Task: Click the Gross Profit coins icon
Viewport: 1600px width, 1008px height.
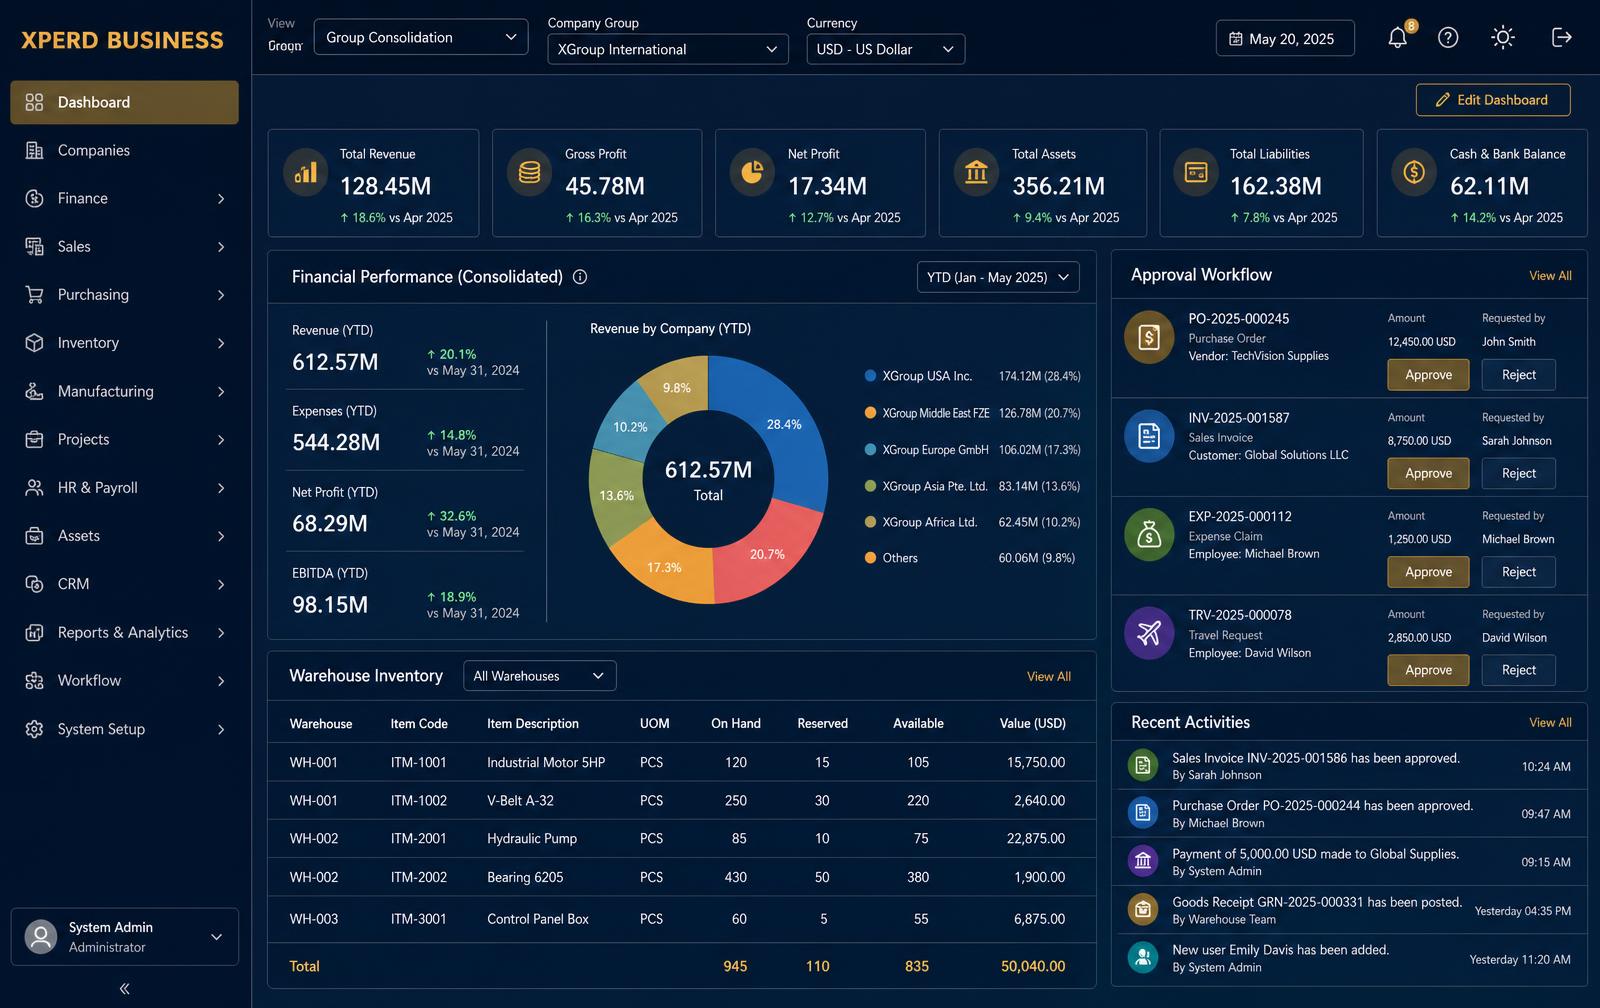Action: 530,173
